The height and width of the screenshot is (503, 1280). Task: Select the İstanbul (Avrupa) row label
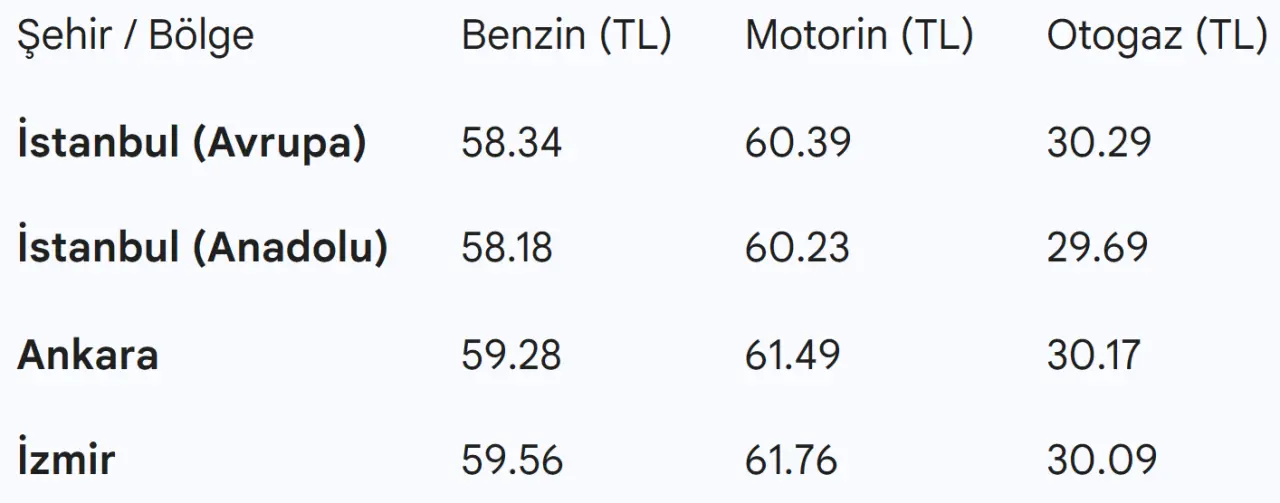[x=192, y=143]
